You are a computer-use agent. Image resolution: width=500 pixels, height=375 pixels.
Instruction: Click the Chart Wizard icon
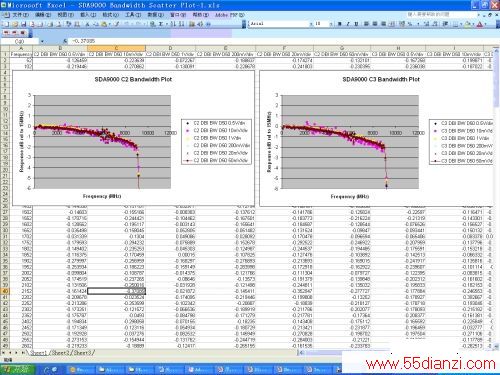(x=192, y=24)
